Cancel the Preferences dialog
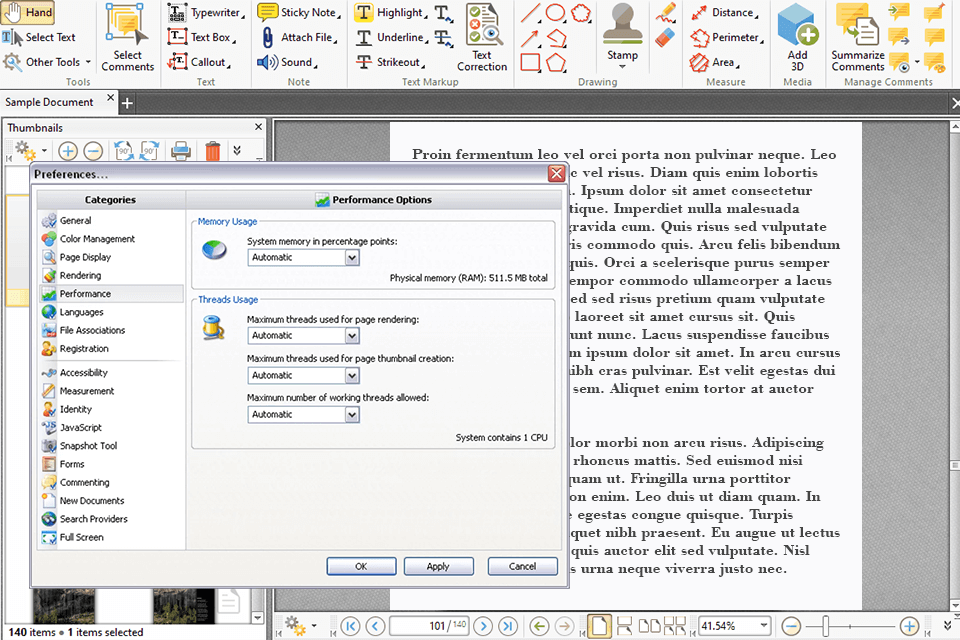Viewport: 960px width, 640px height. pyautogui.click(x=522, y=567)
